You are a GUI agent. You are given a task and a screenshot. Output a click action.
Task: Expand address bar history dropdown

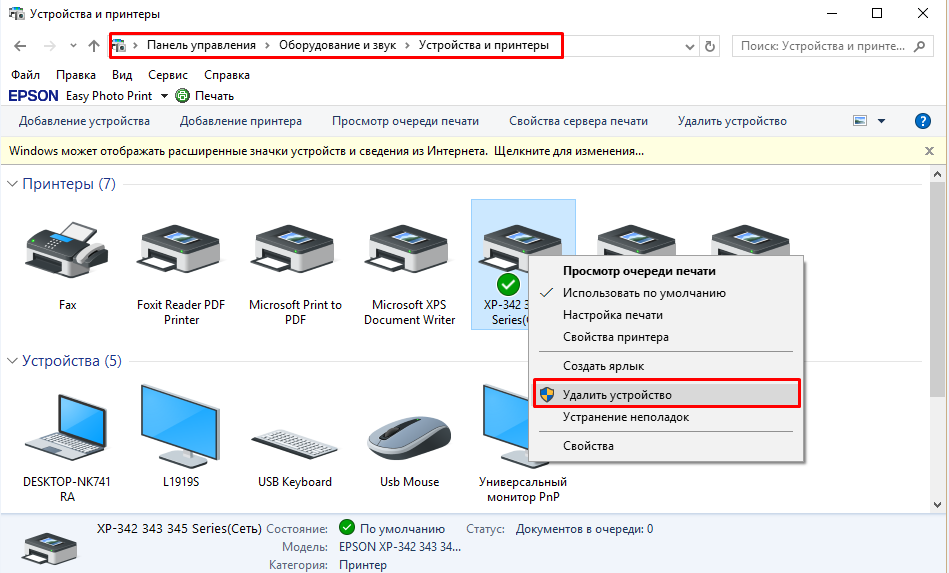[689, 47]
